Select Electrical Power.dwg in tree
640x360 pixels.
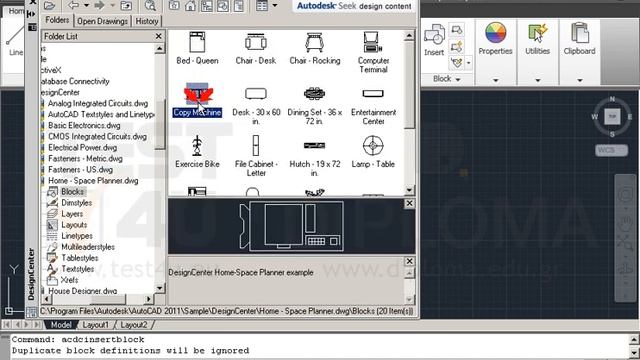(x=82, y=147)
